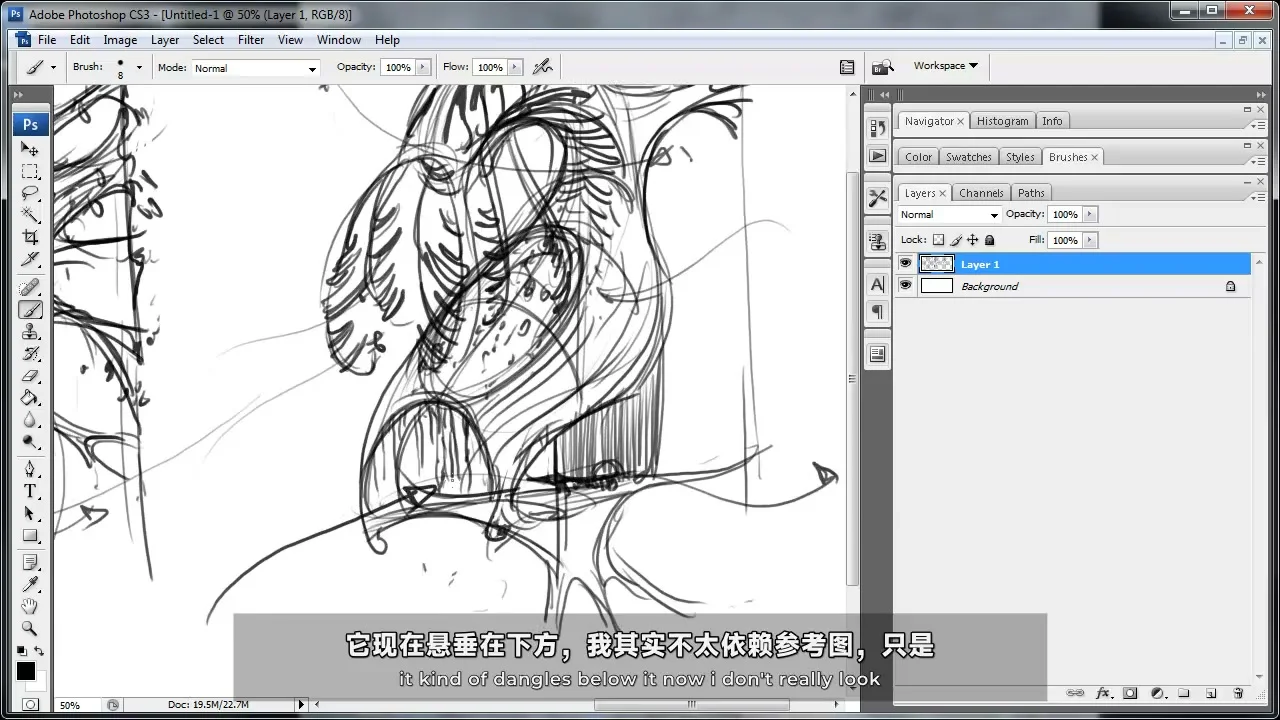Swap foreground and background colors

pos(39,651)
